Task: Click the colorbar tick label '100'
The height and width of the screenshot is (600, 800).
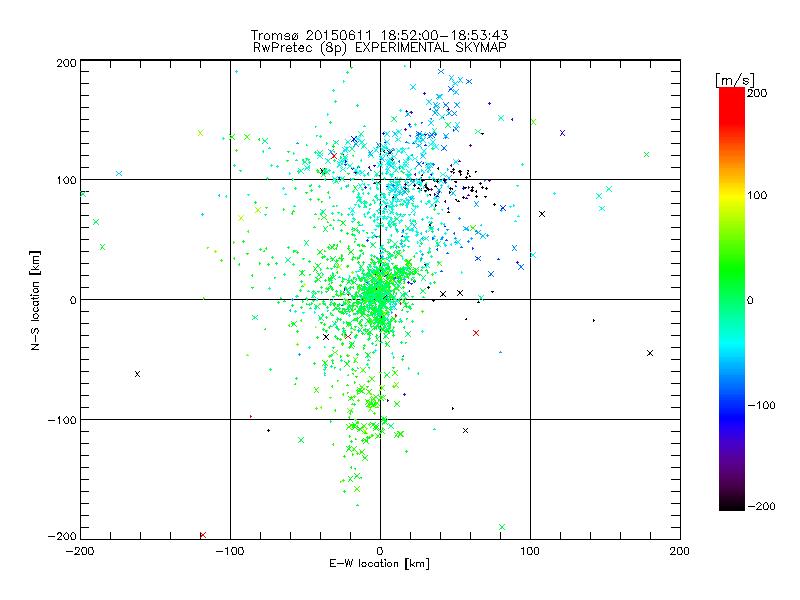Action: click(x=757, y=195)
